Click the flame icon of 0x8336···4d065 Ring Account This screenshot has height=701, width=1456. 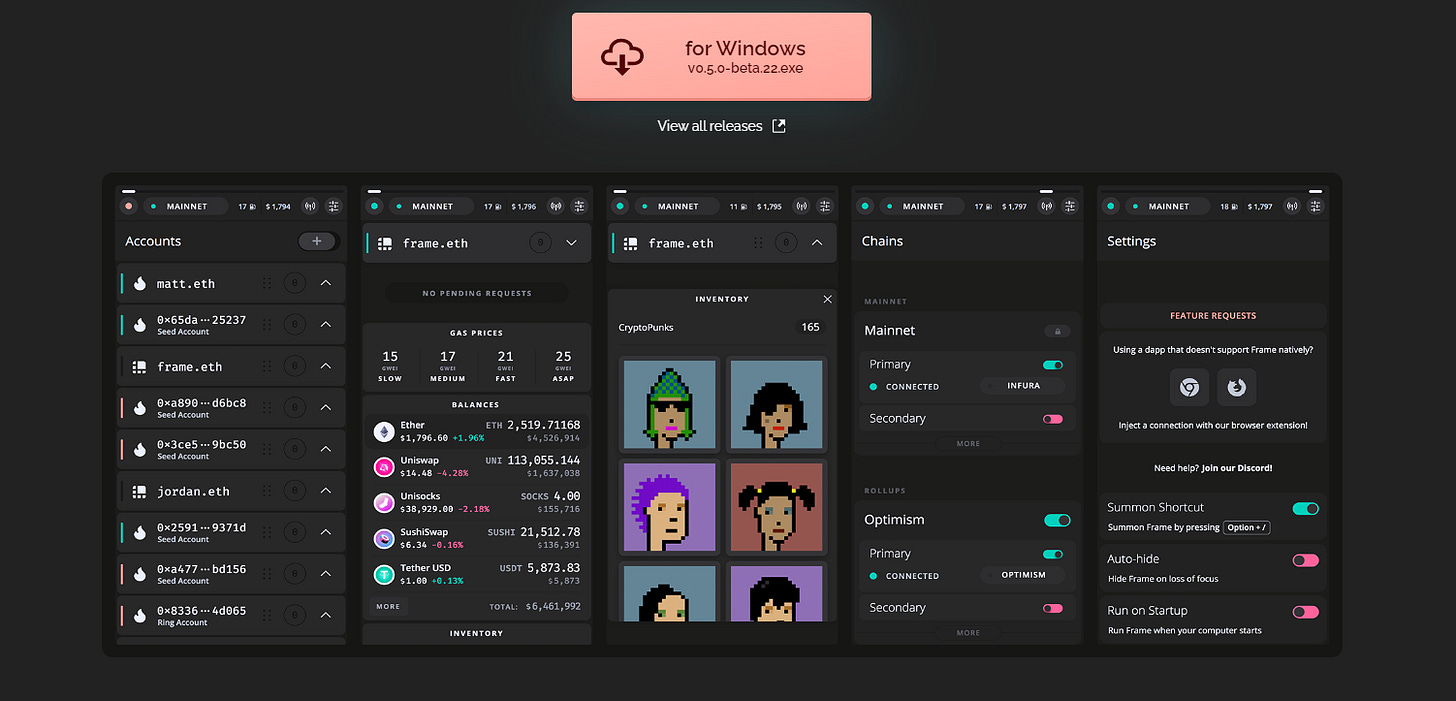(140, 615)
